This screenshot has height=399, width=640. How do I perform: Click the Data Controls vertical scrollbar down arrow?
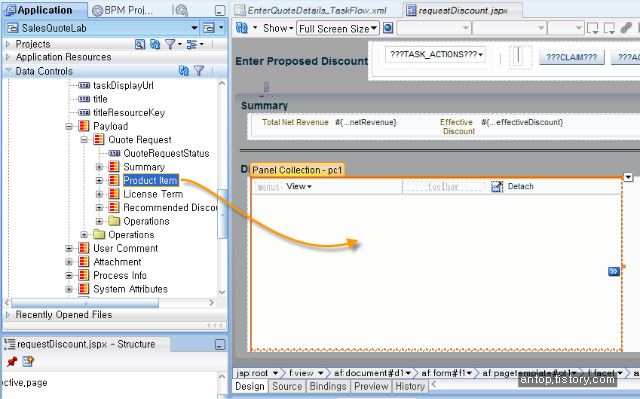point(222,292)
